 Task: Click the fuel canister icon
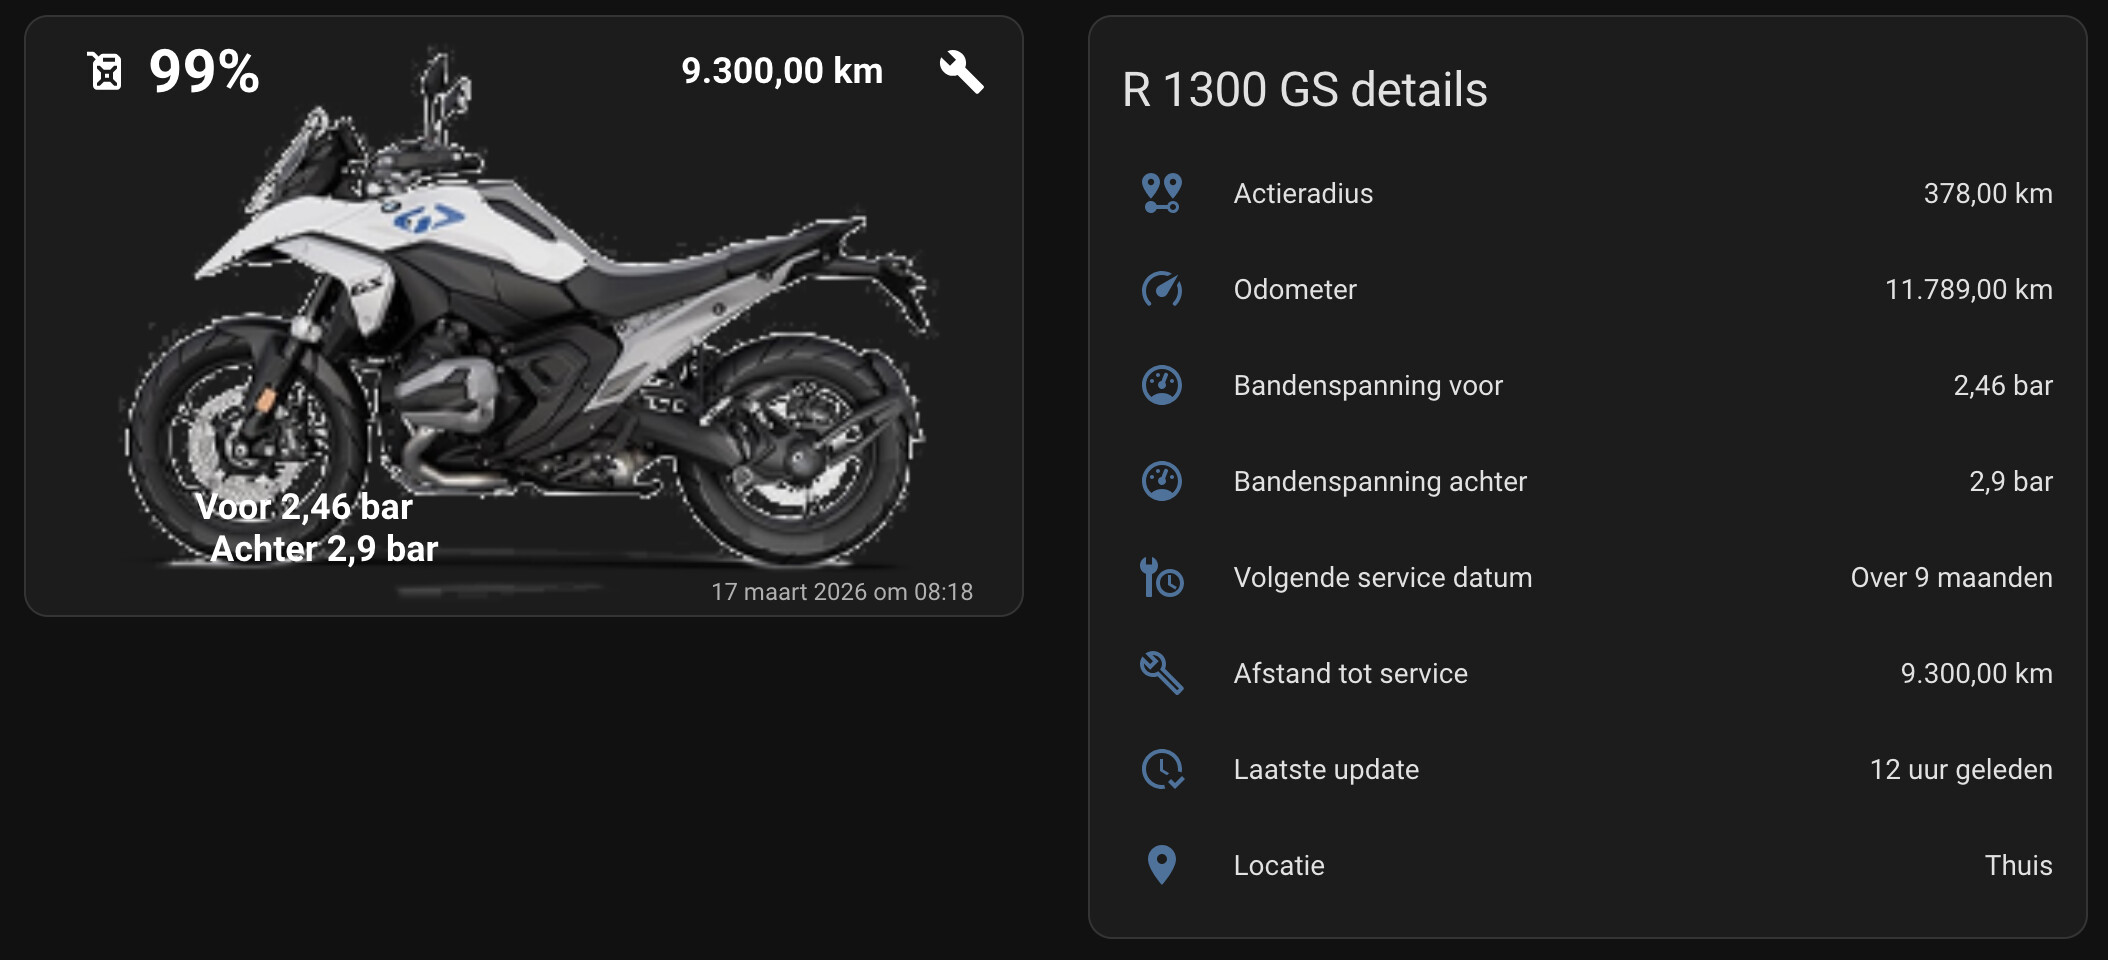pyautogui.click(x=106, y=71)
